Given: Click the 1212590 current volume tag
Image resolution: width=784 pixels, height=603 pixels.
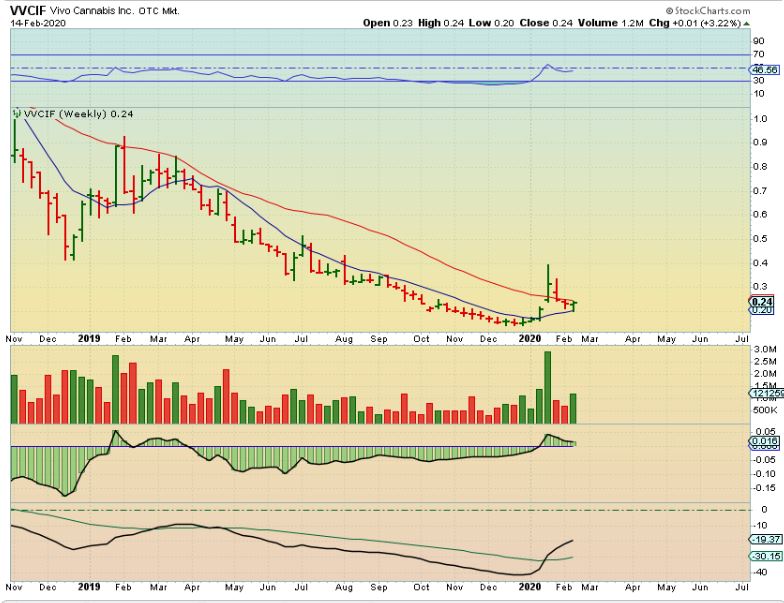Looking at the screenshot, I should pyautogui.click(x=766, y=394).
